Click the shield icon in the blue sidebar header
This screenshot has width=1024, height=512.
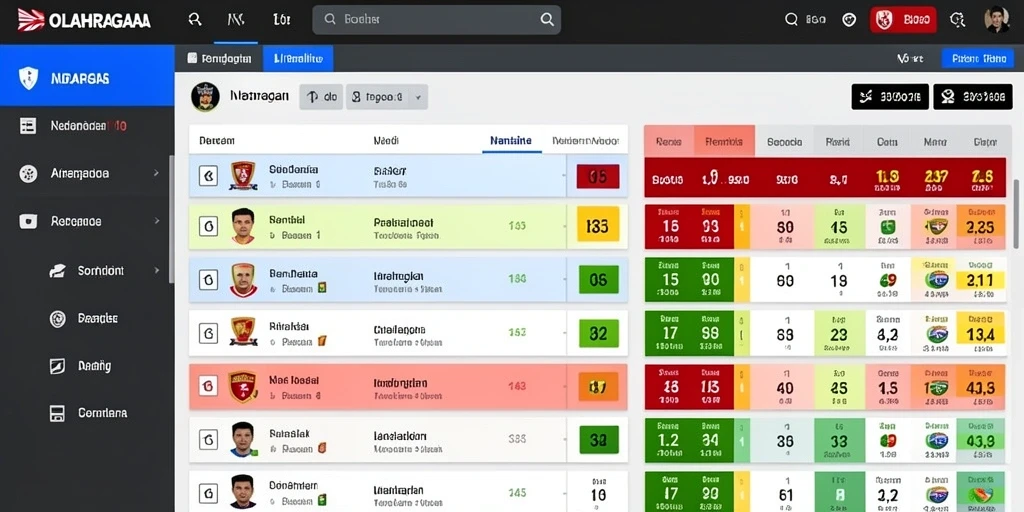point(28,78)
